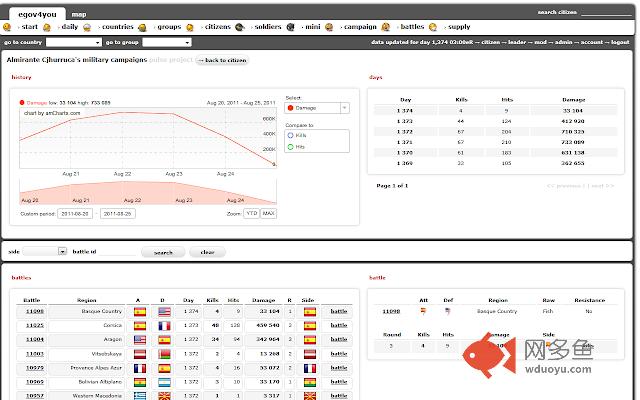Expand the Damage select dropdown arrow
The height and width of the screenshot is (400, 640).
pyautogui.click(x=344, y=108)
